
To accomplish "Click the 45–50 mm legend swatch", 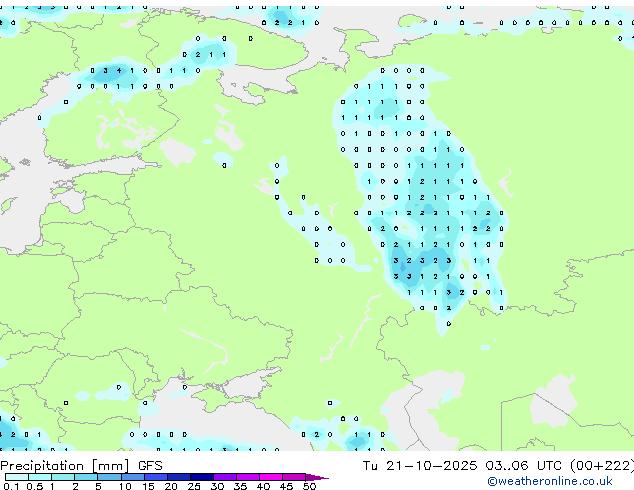I will [x=294, y=477].
